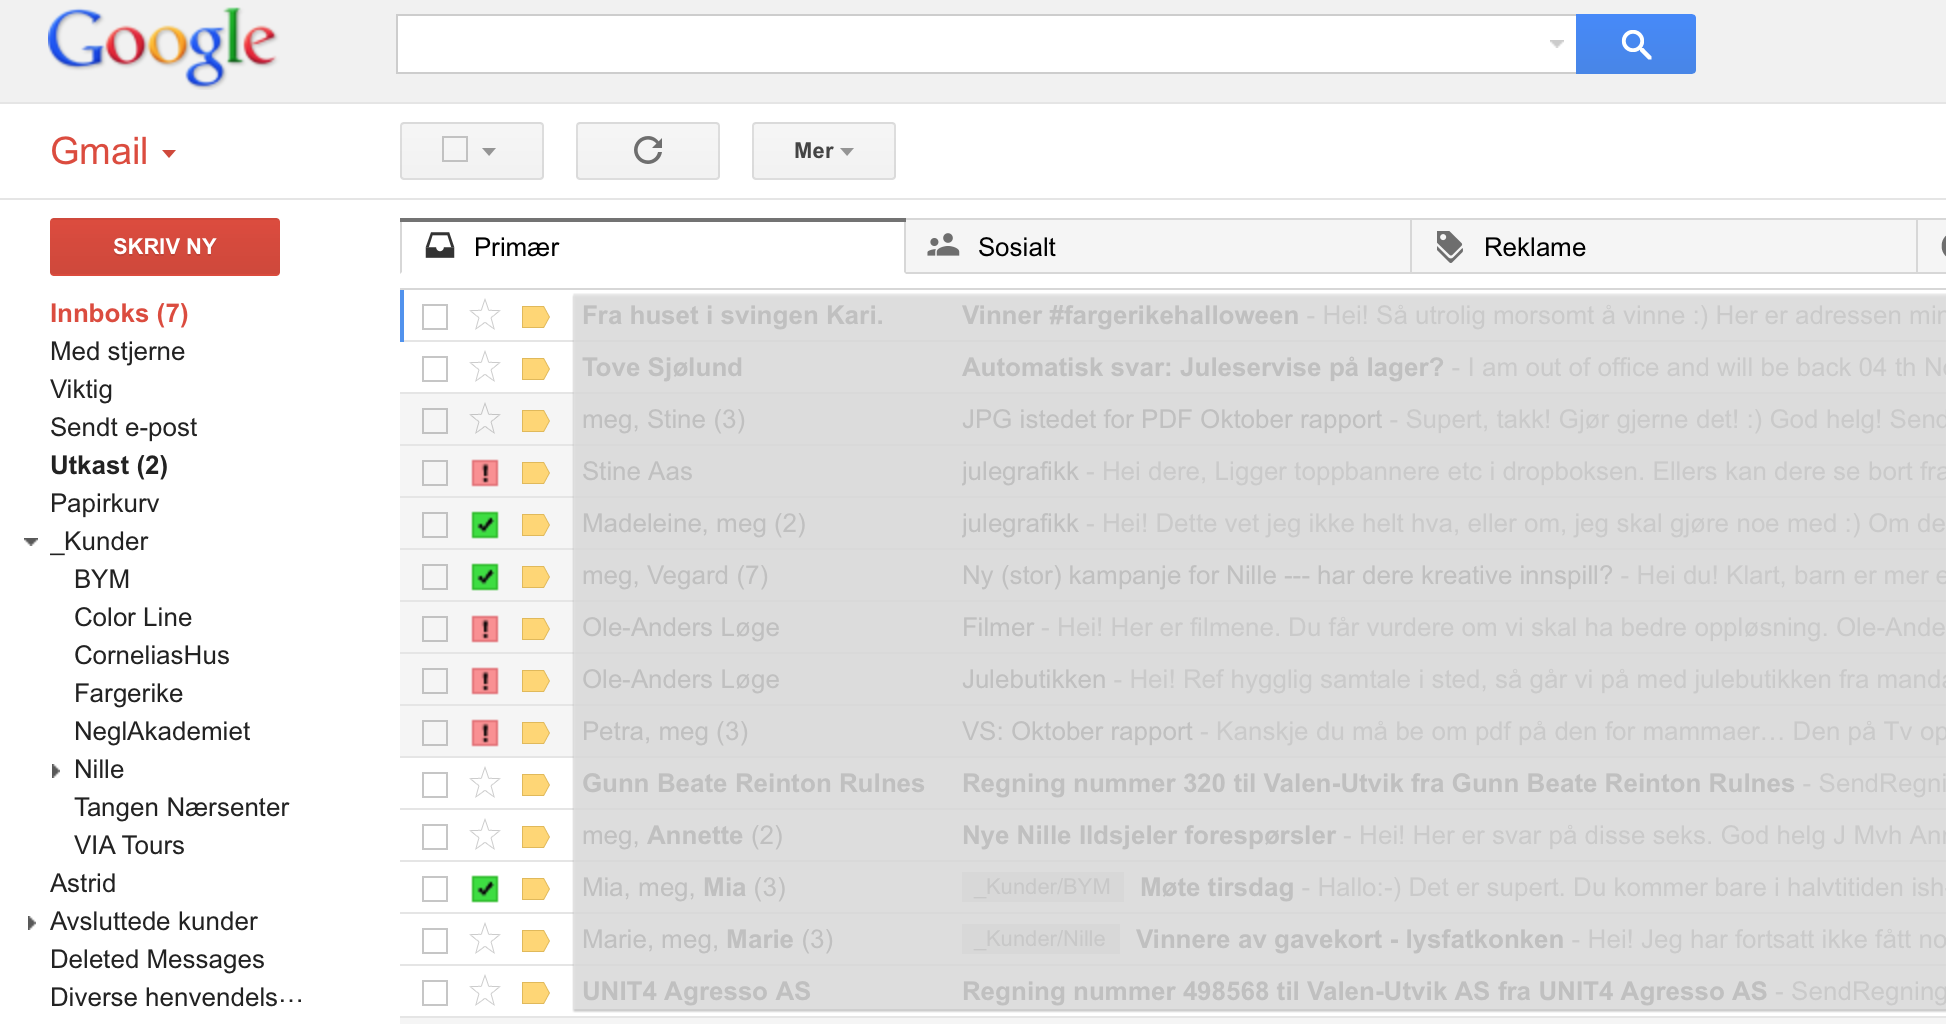This screenshot has width=1946, height=1024.
Task: Select the meg, Stine email checkbox
Action: [x=435, y=421]
